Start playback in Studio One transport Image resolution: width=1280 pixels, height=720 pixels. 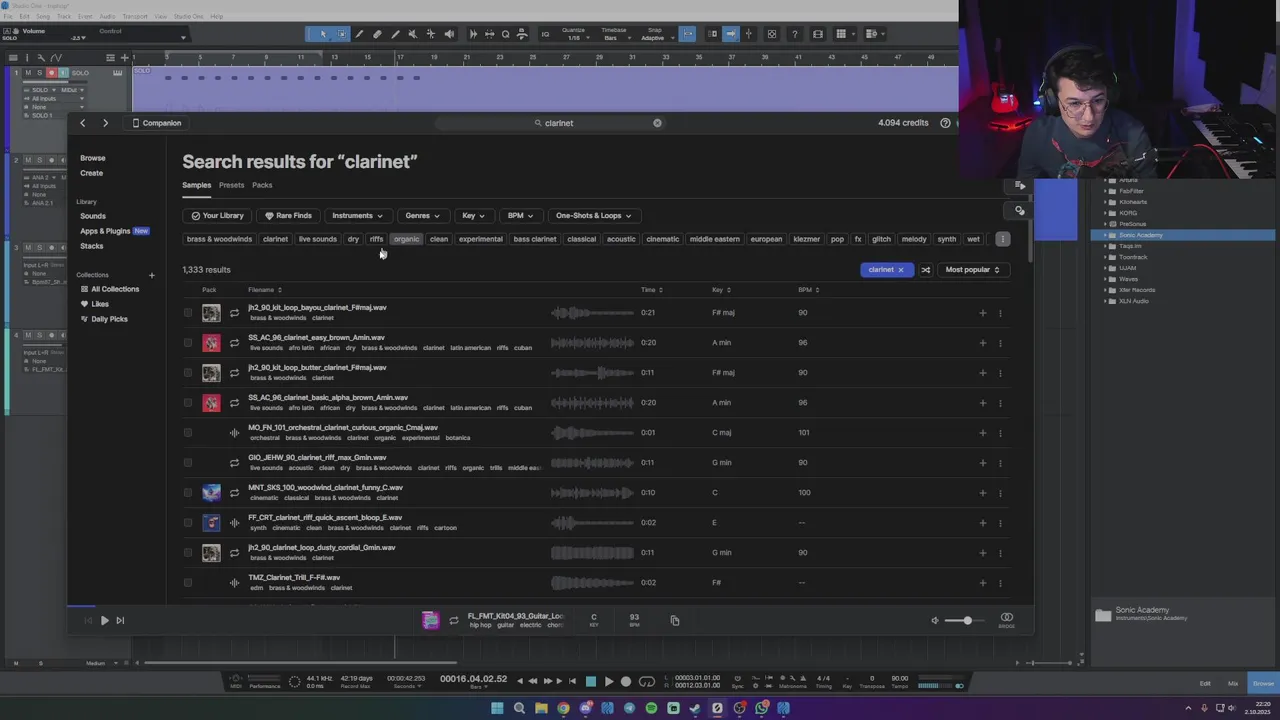coord(608,682)
